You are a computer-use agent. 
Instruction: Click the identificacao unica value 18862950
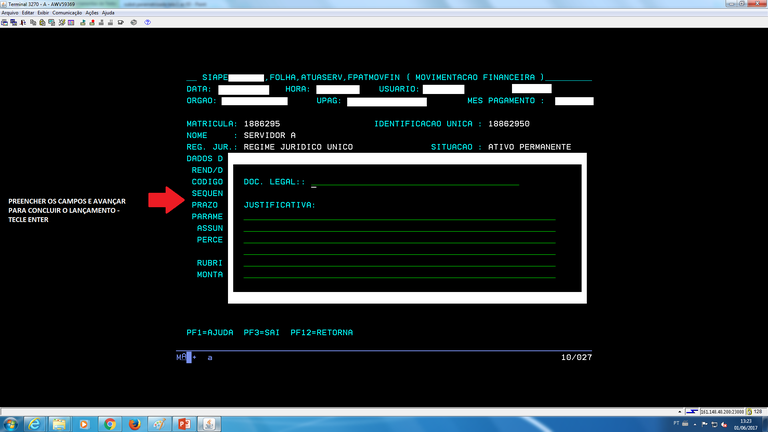tap(508, 124)
